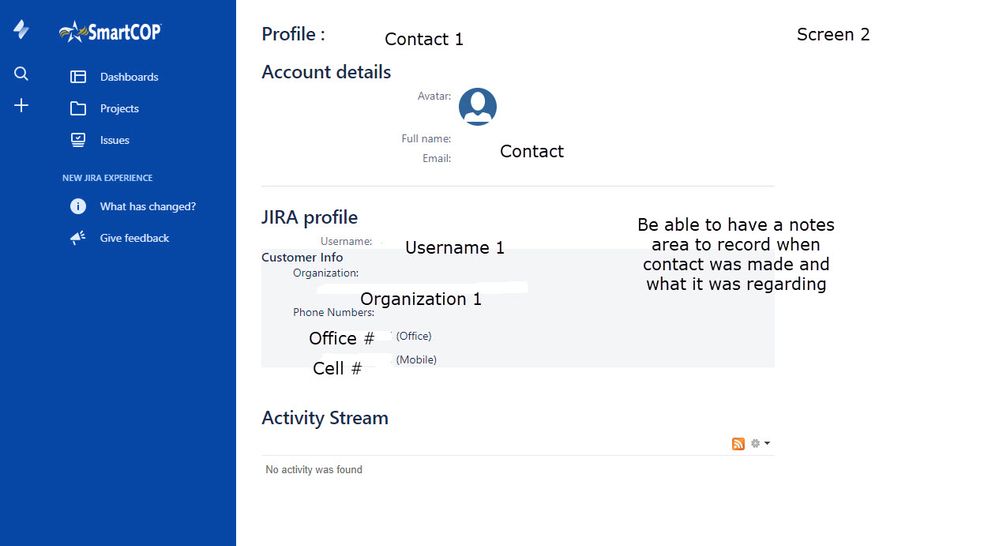Click the Activity Stream heading
Image resolution: width=999 pixels, height=546 pixels.
(x=325, y=418)
